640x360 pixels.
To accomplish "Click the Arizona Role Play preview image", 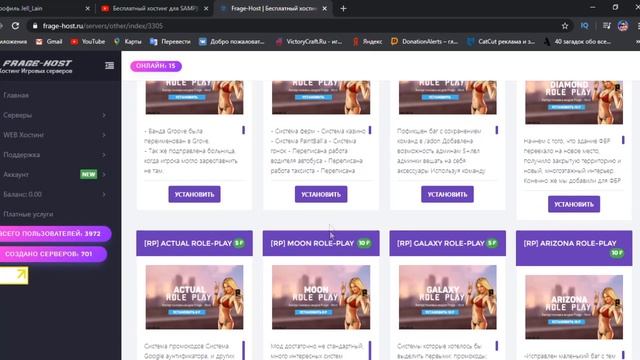I will [x=574, y=307].
